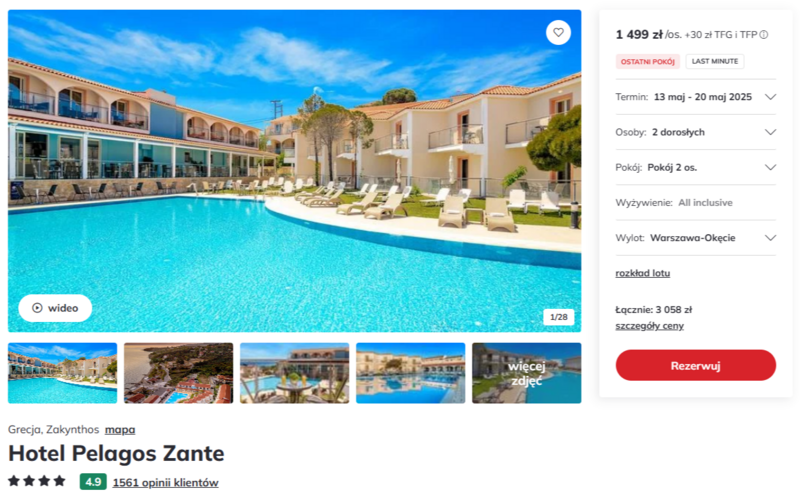800x494 pixels.
Task: Click info icon next to TFG i TFP
Action: pyautogui.click(x=764, y=35)
